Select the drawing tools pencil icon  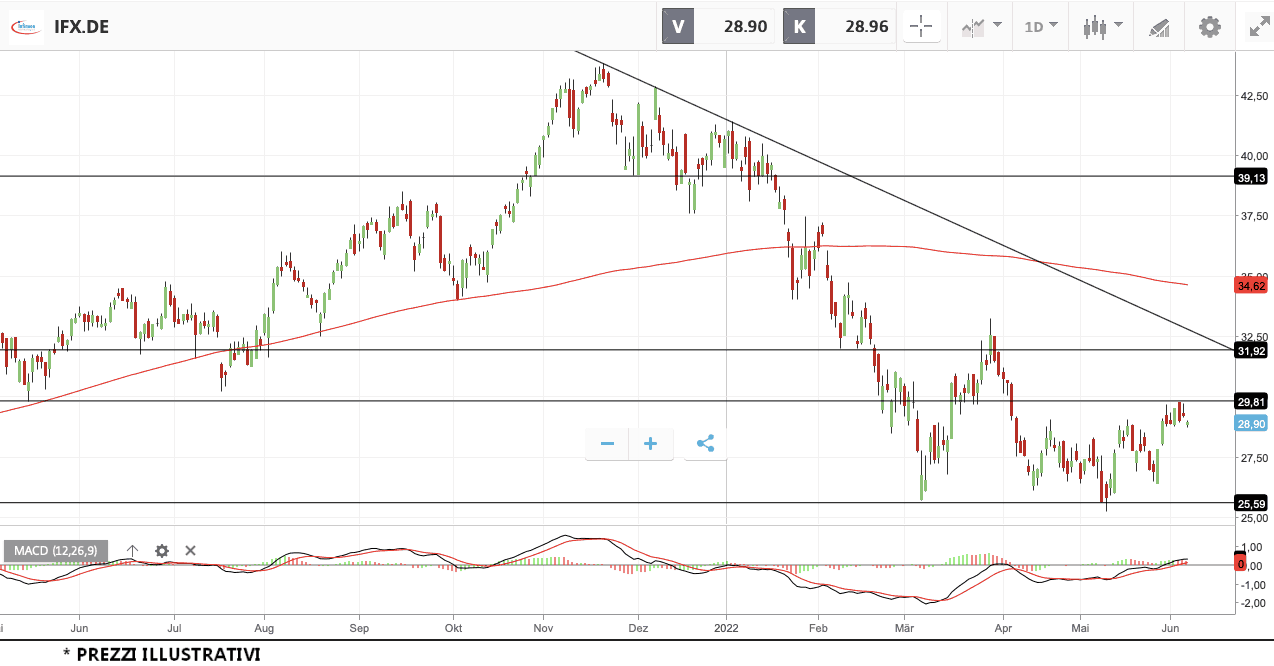(x=1159, y=26)
